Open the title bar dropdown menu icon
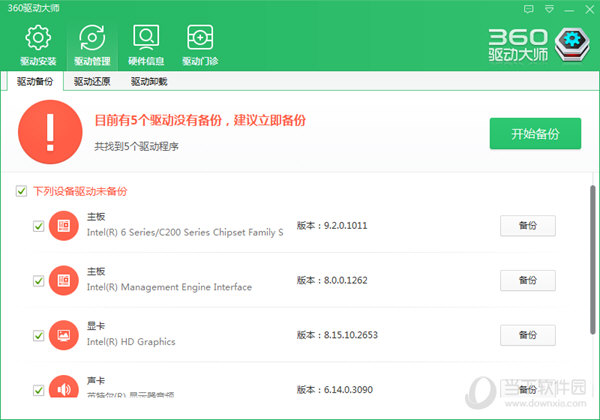The height and width of the screenshot is (420, 600). coord(549,9)
